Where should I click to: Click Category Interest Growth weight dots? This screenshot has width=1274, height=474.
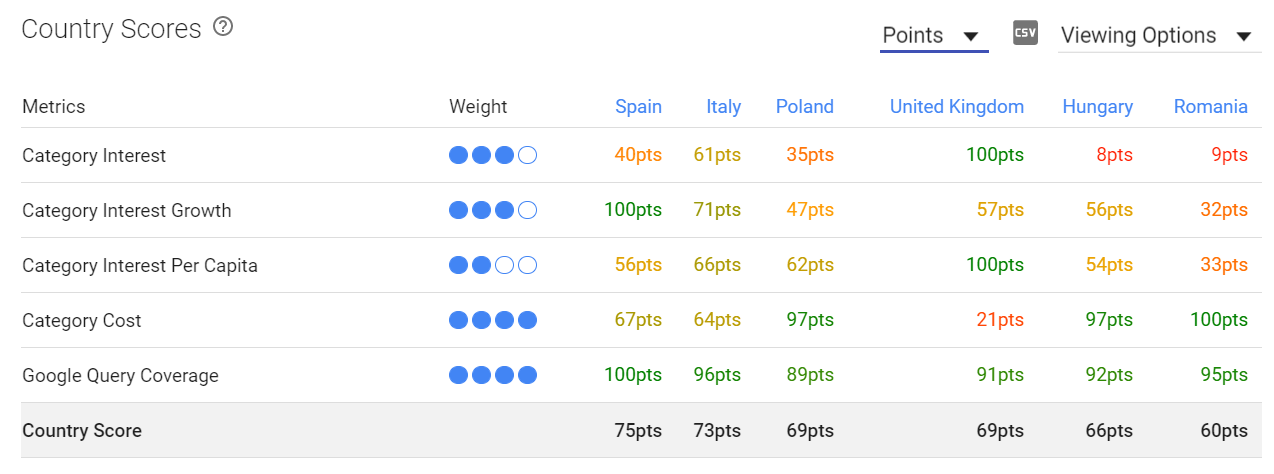(x=493, y=210)
